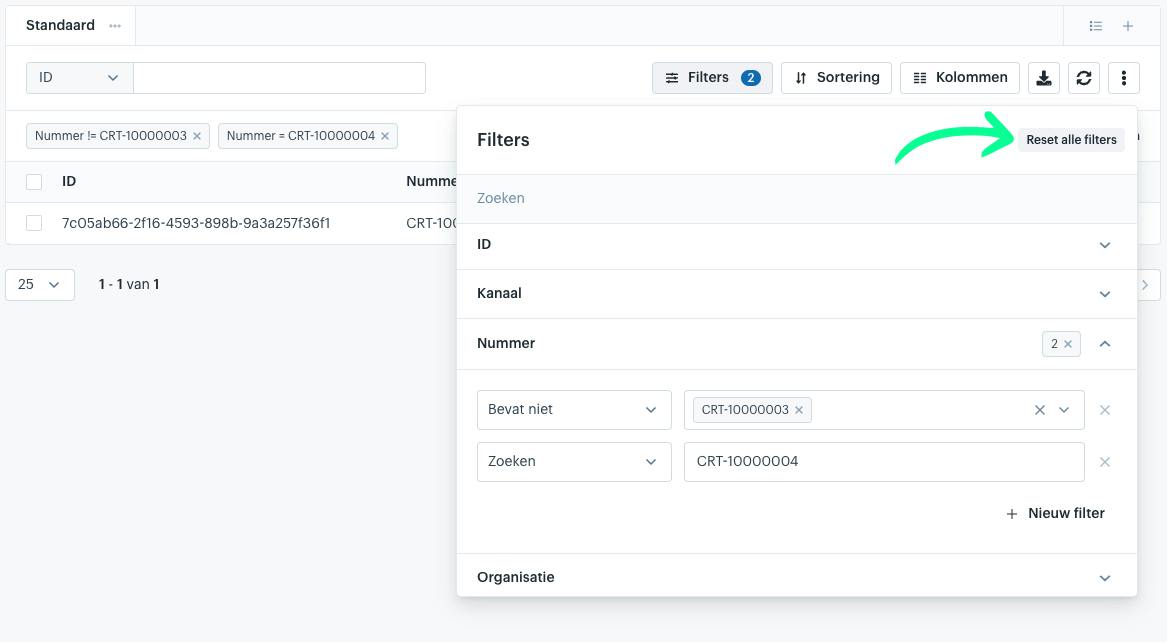Viewport: 1167px width, 642px height.
Task: Open the 'Bevat niet' operator dropdown
Action: pos(574,410)
